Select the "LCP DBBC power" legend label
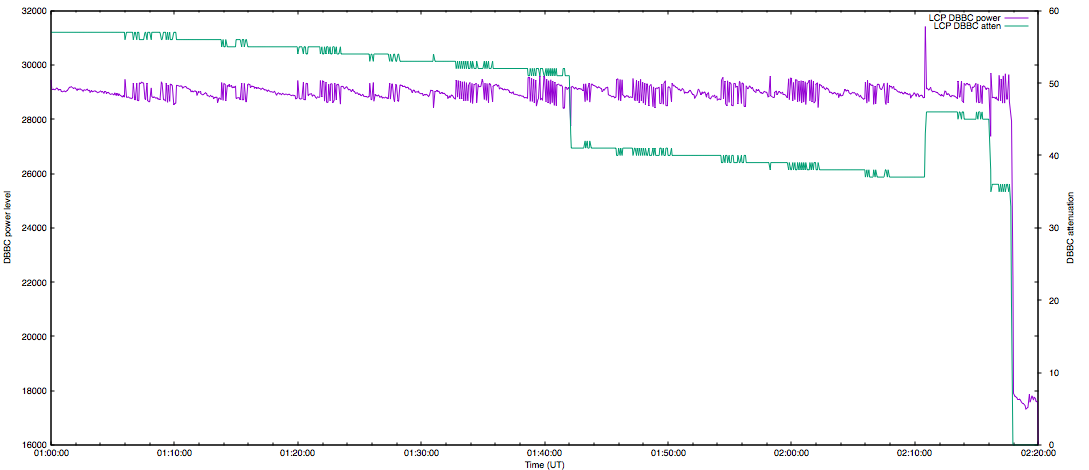The width and height of the screenshot is (1089, 470). point(964,18)
